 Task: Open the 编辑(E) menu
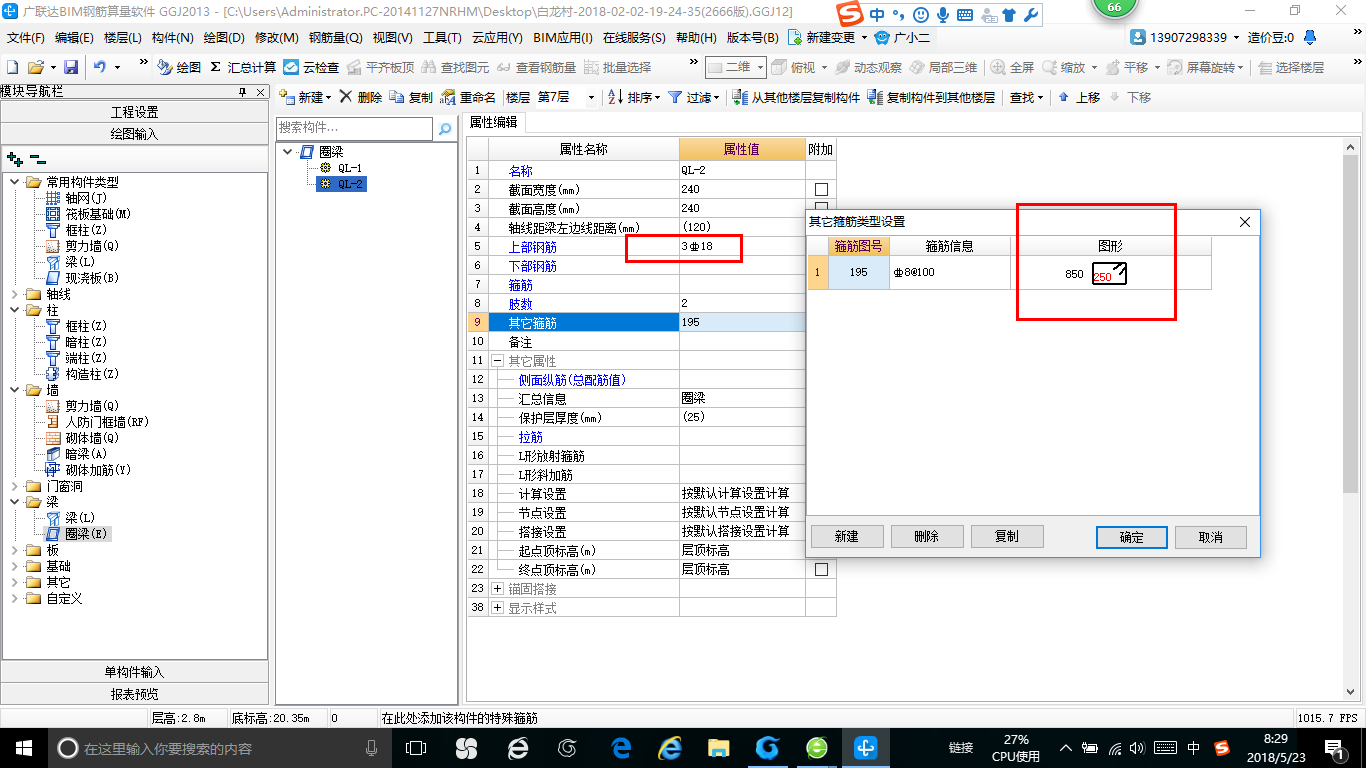pos(74,37)
